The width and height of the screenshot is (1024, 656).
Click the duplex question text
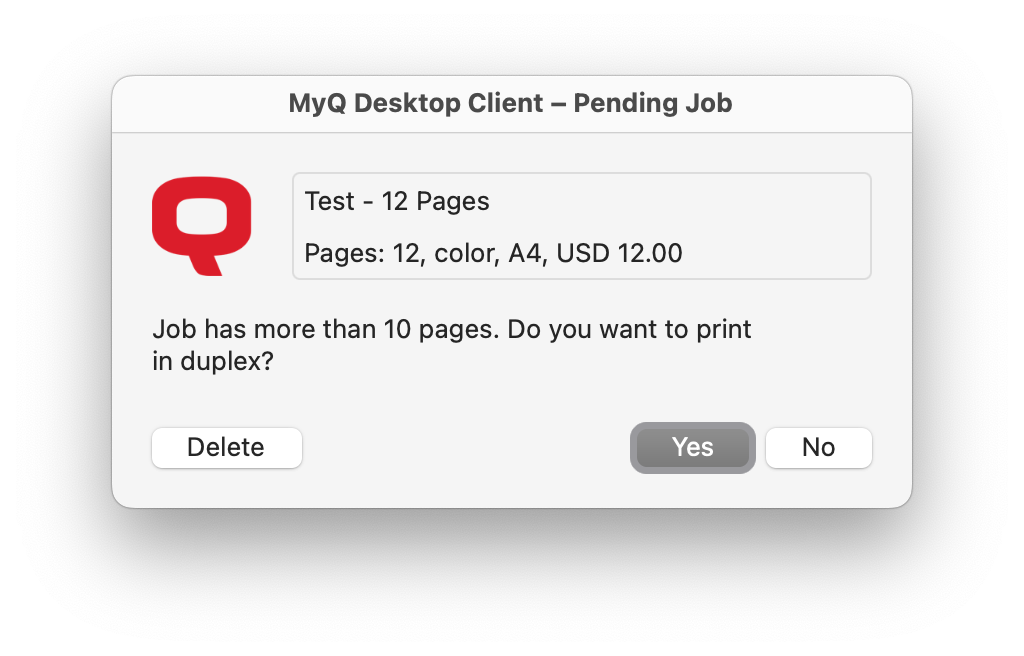coord(452,343)
